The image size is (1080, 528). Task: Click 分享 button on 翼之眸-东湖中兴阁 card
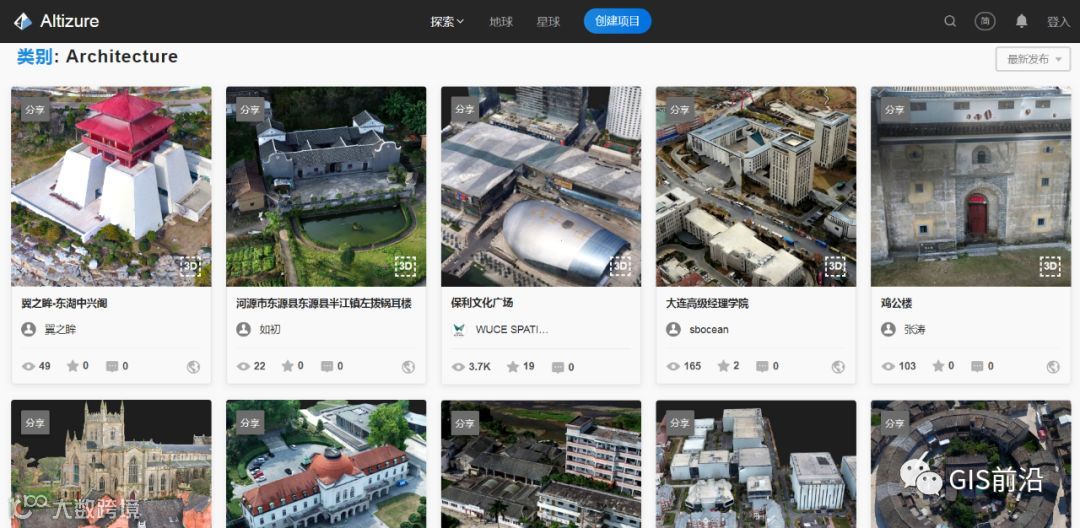(34, 109)
